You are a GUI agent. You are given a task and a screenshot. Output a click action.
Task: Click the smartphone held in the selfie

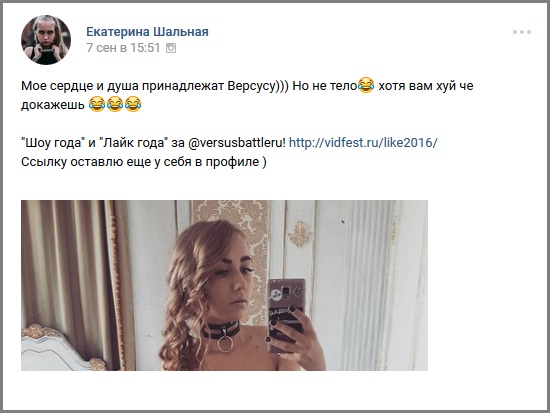[x=286, y=314]
